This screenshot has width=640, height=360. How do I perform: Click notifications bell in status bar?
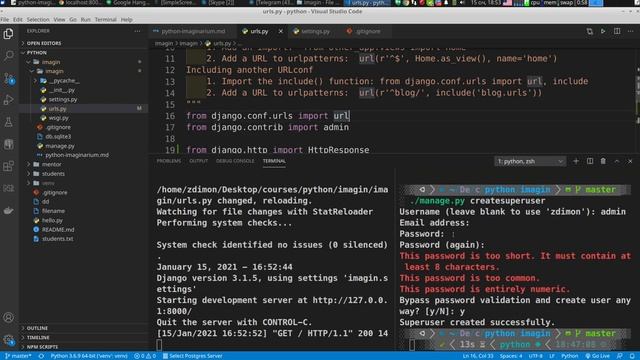click(632, 356)
